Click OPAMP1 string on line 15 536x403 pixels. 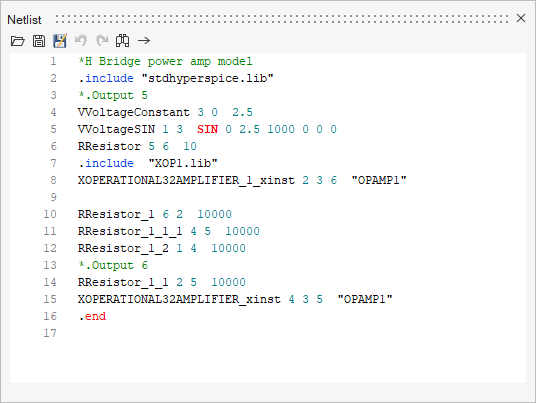365,299
